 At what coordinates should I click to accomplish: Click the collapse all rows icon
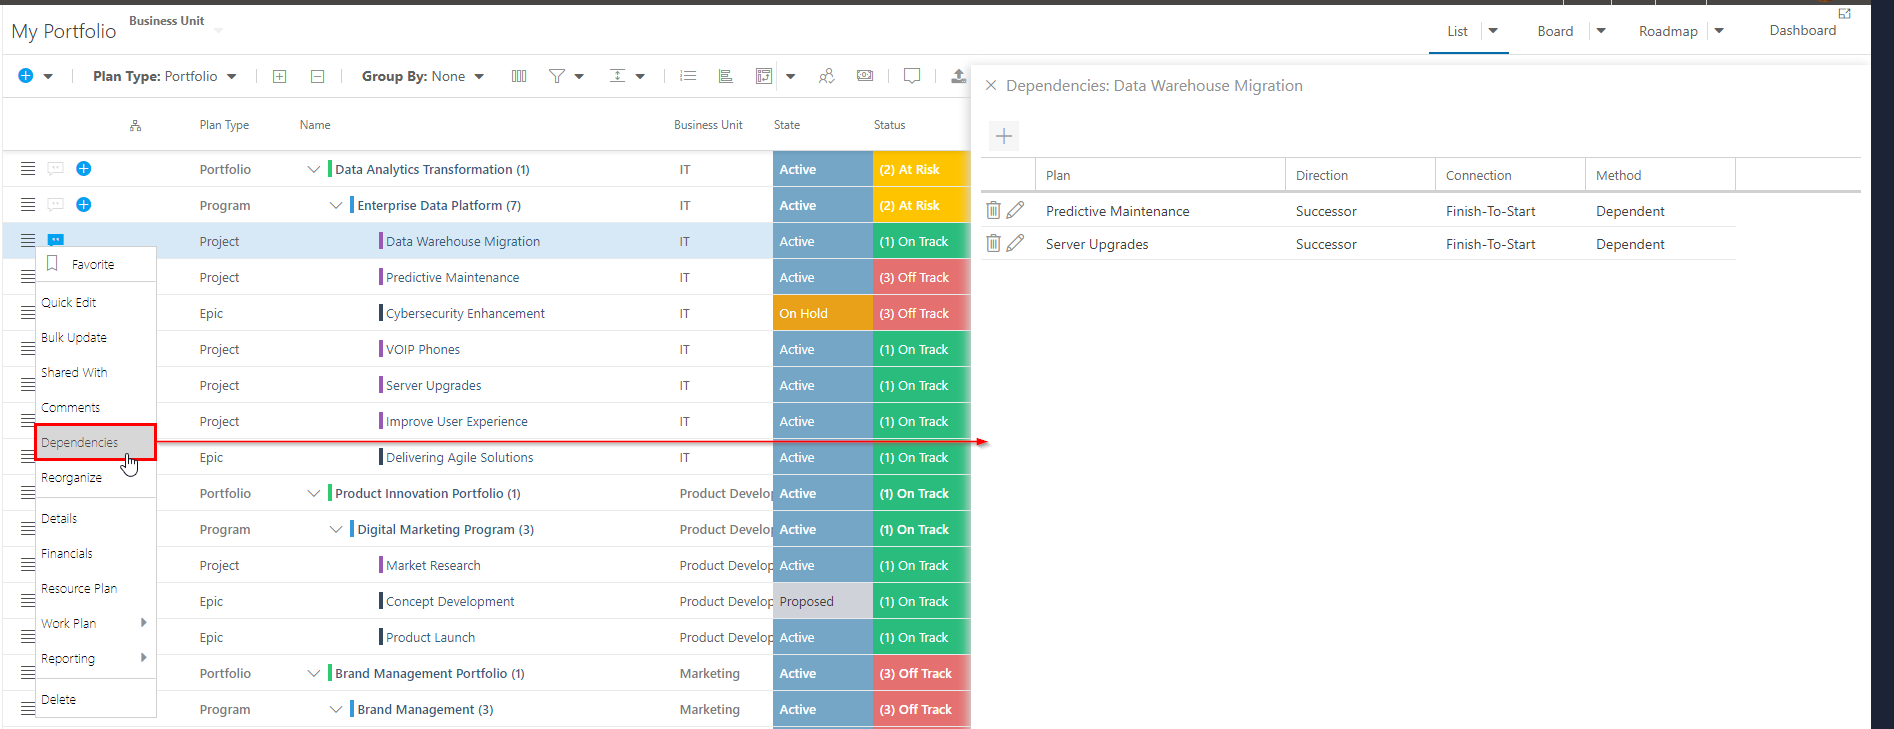[x=317, y=76]
